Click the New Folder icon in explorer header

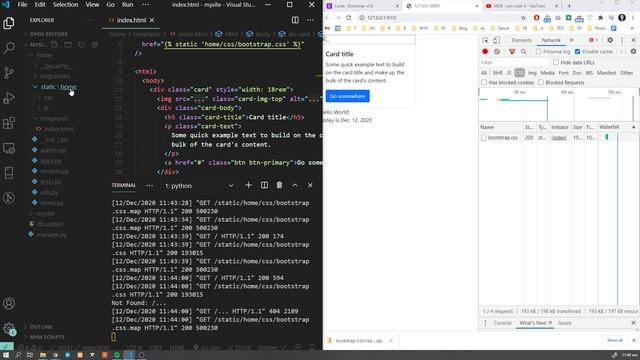coord(68,44)
